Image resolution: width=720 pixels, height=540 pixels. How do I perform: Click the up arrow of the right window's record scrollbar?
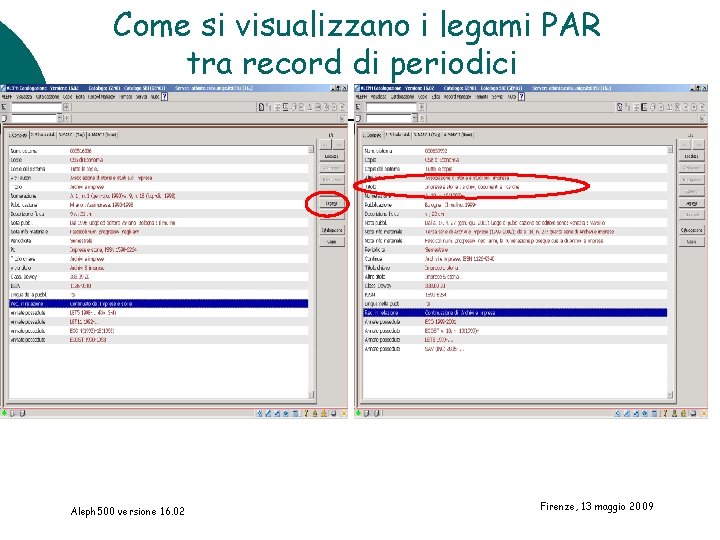tap(670, 150)
